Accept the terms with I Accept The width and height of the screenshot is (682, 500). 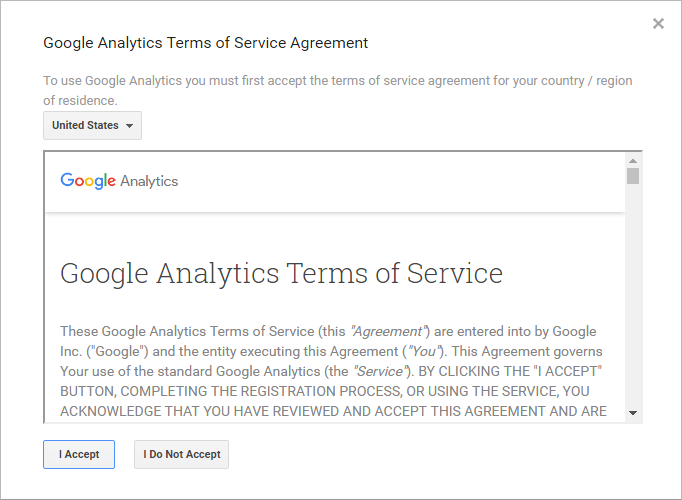click(79, 454)
